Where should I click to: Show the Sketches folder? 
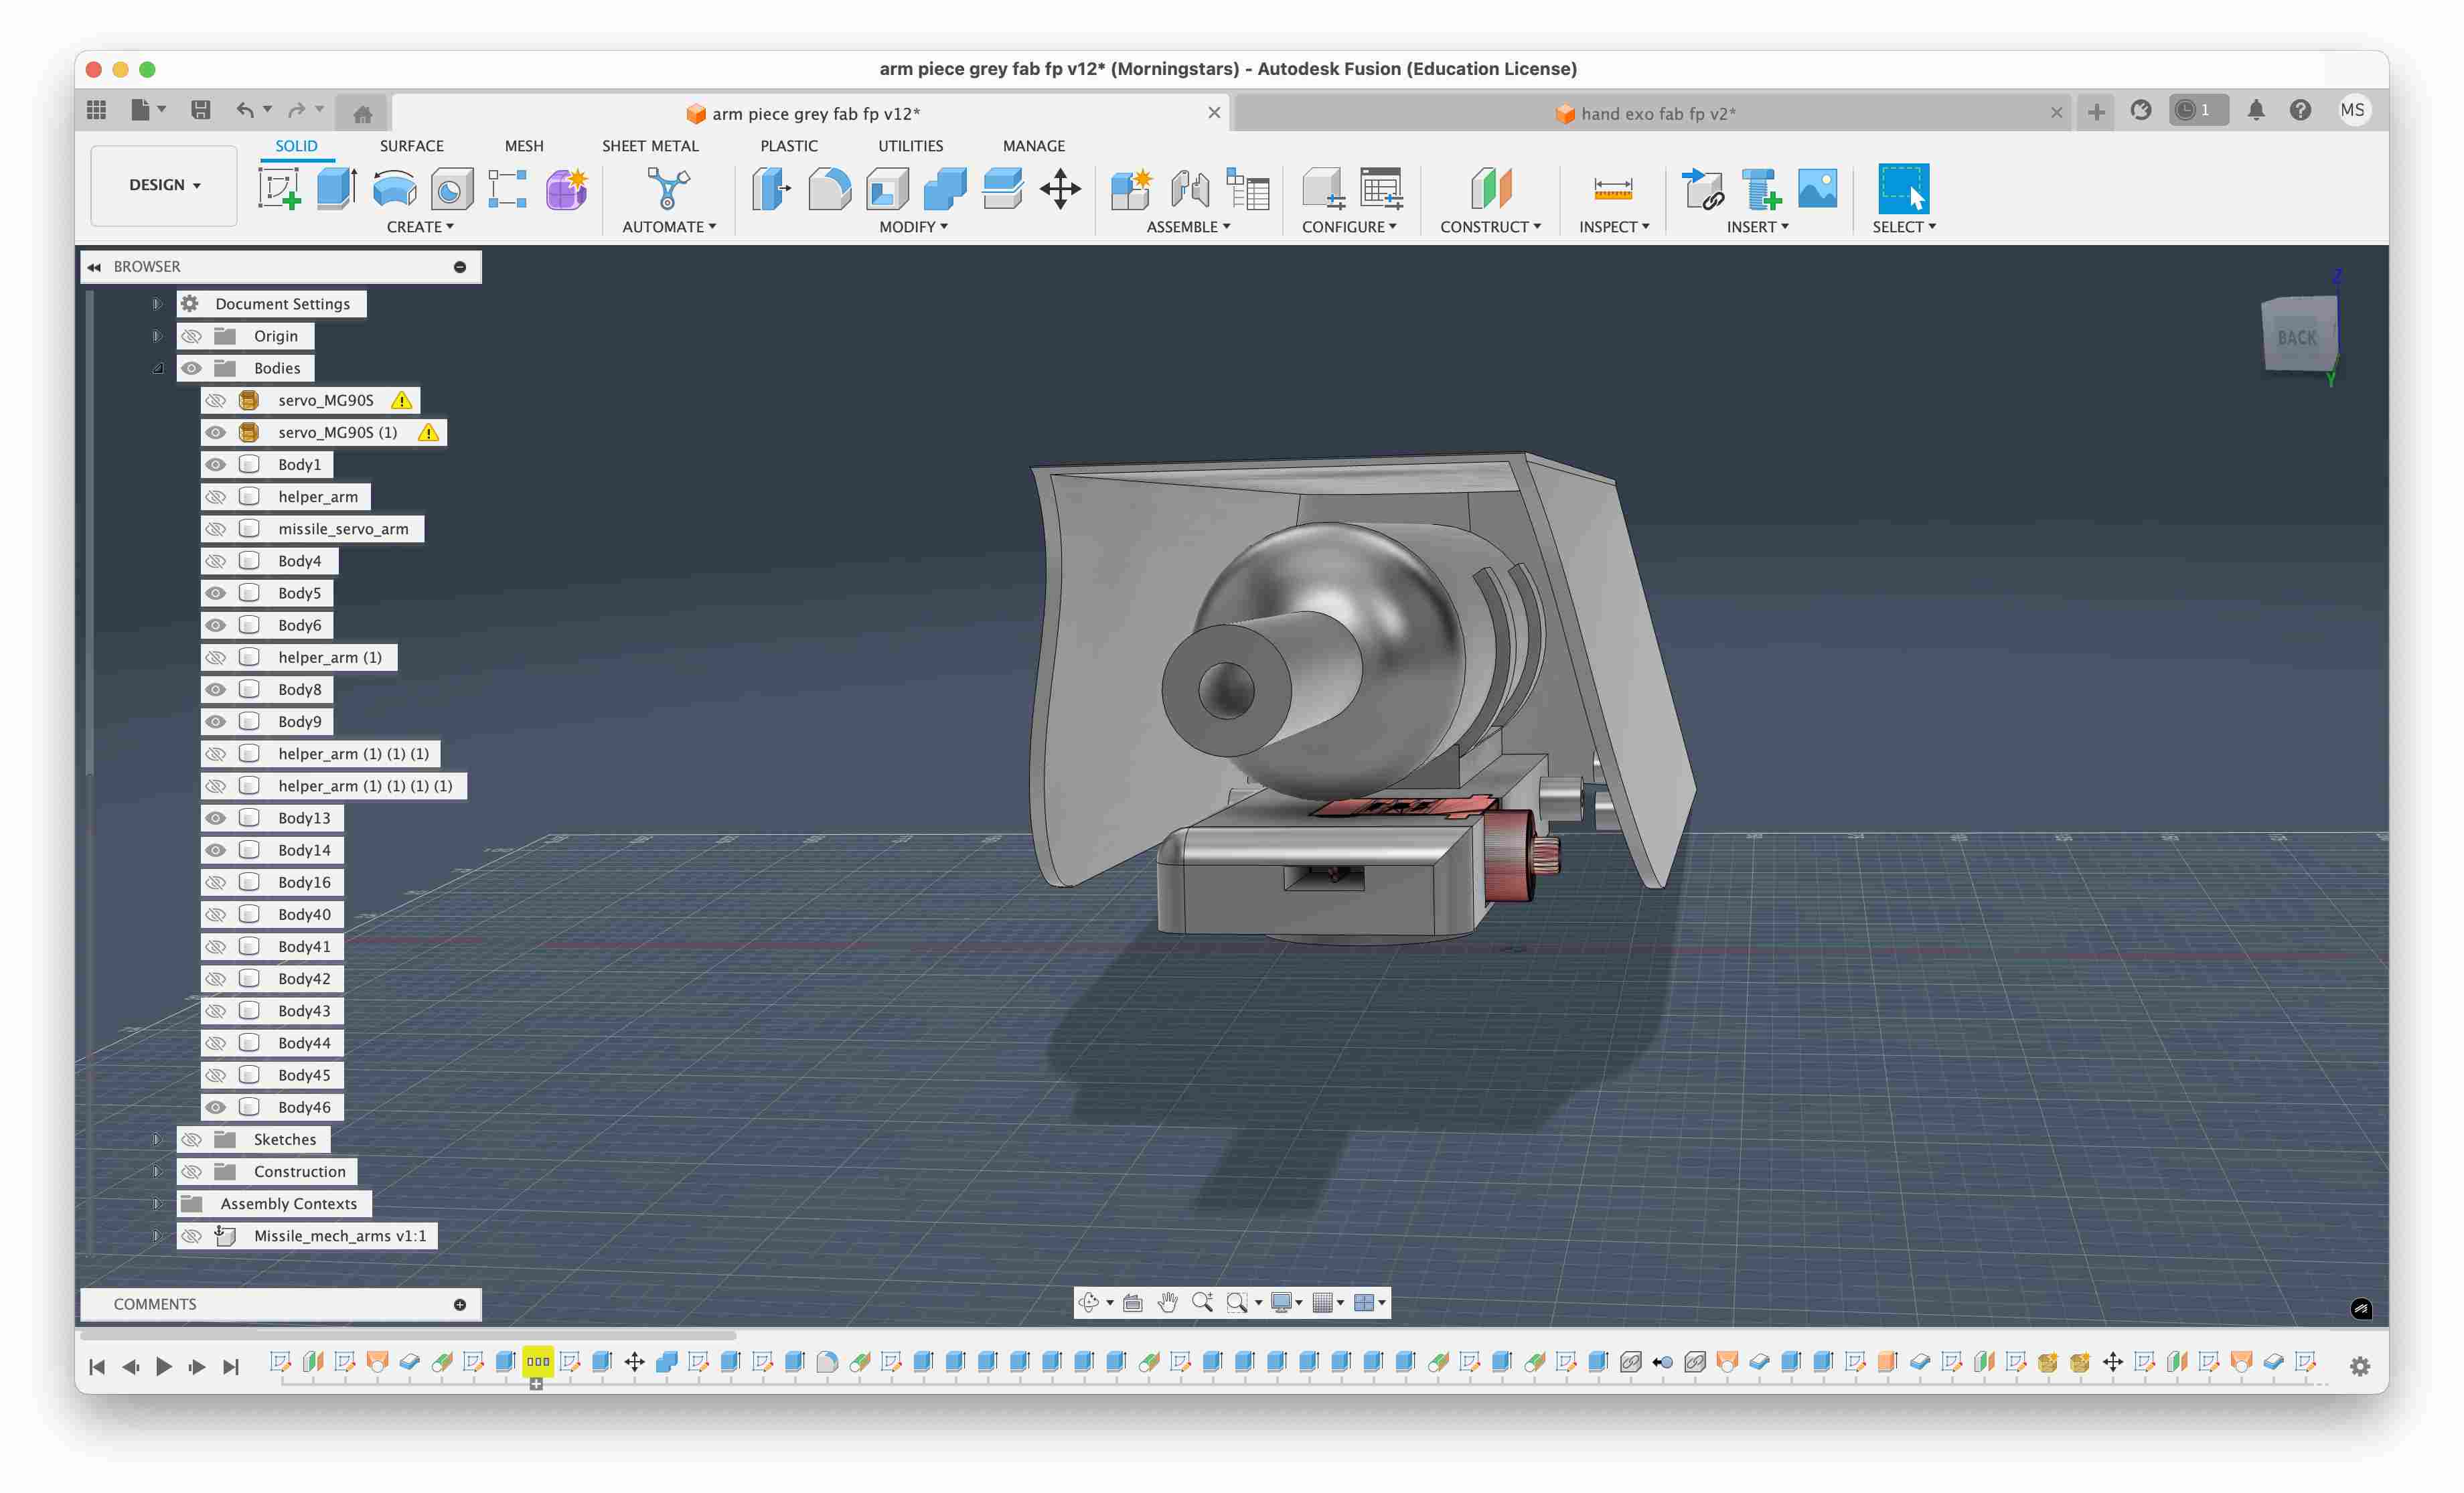click(x=191, y=1139)
